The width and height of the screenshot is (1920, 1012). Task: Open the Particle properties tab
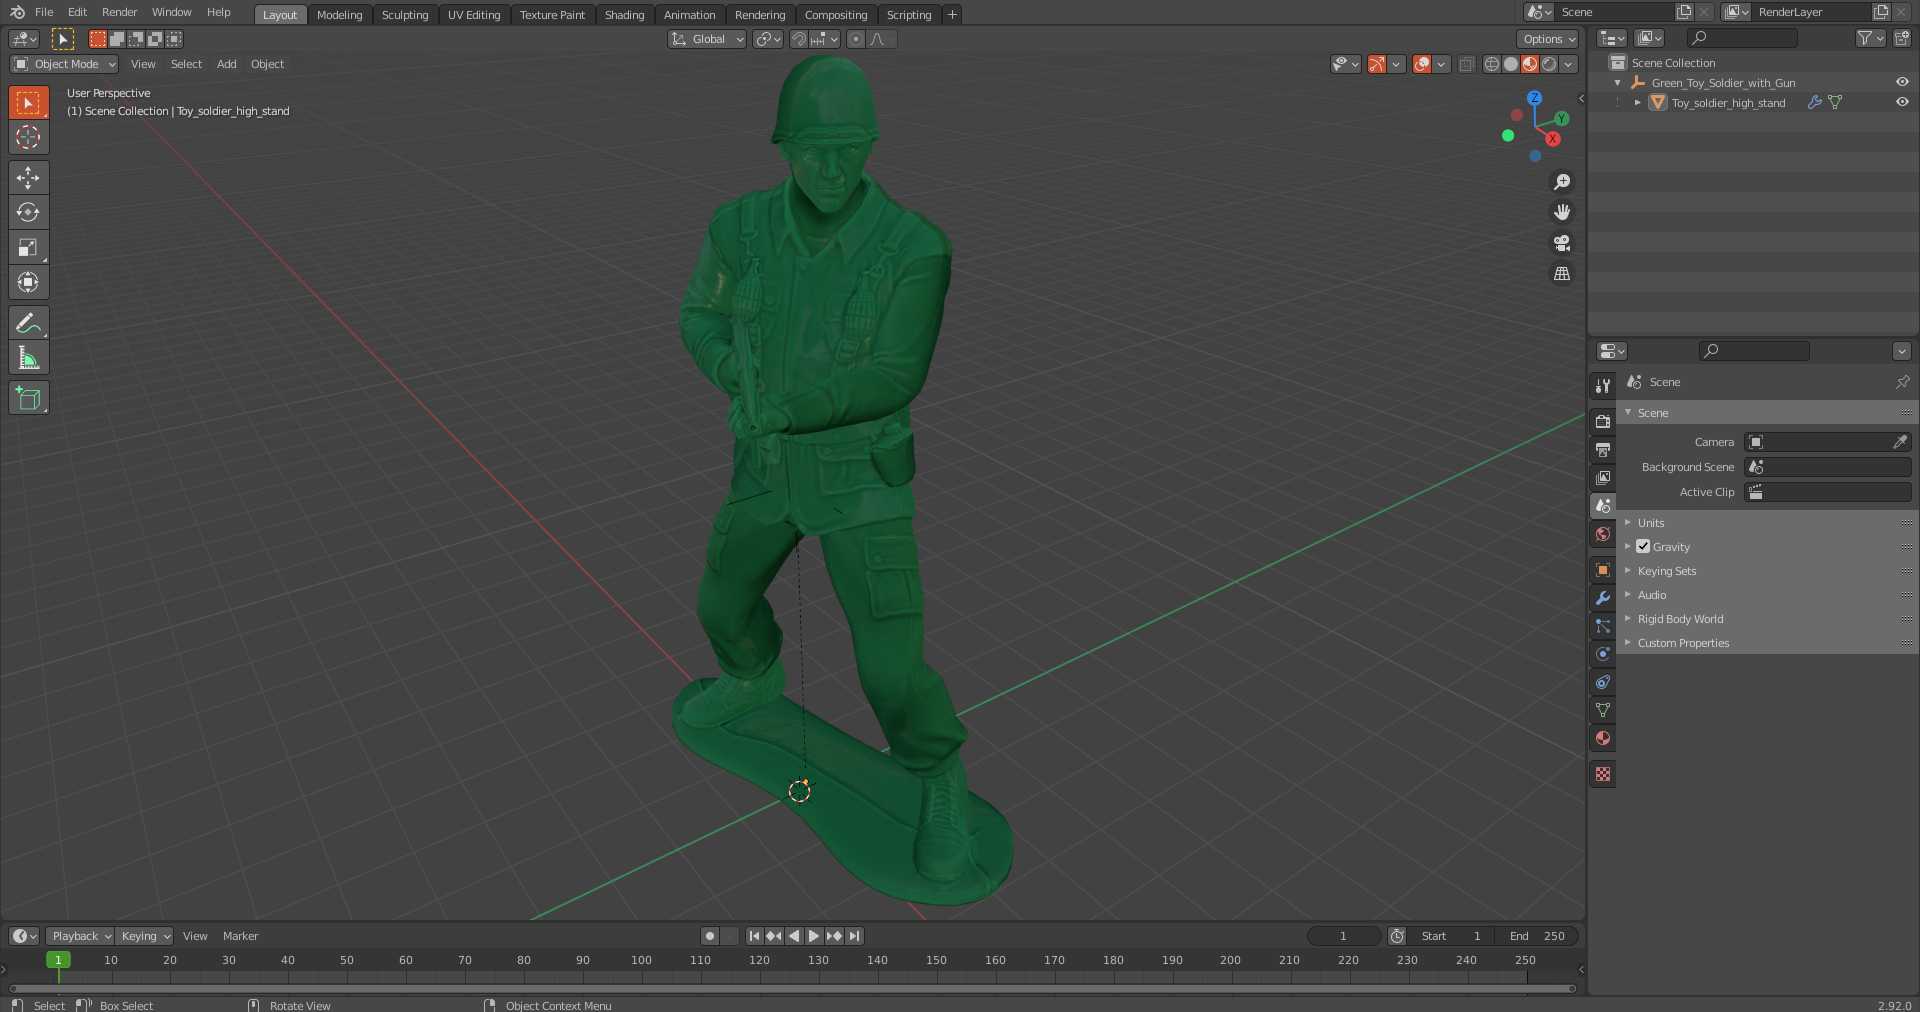[1603, 626]
